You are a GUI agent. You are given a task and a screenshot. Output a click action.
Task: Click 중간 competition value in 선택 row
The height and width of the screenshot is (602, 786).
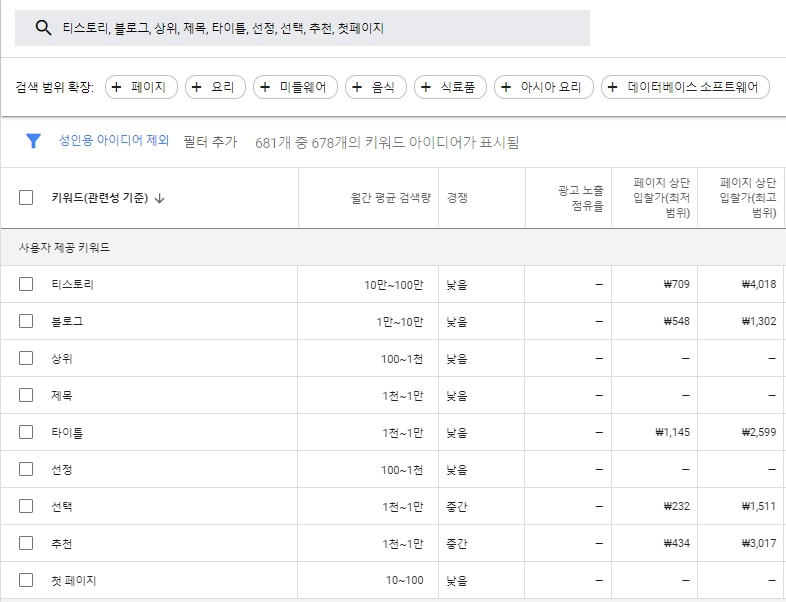(457, 507)
